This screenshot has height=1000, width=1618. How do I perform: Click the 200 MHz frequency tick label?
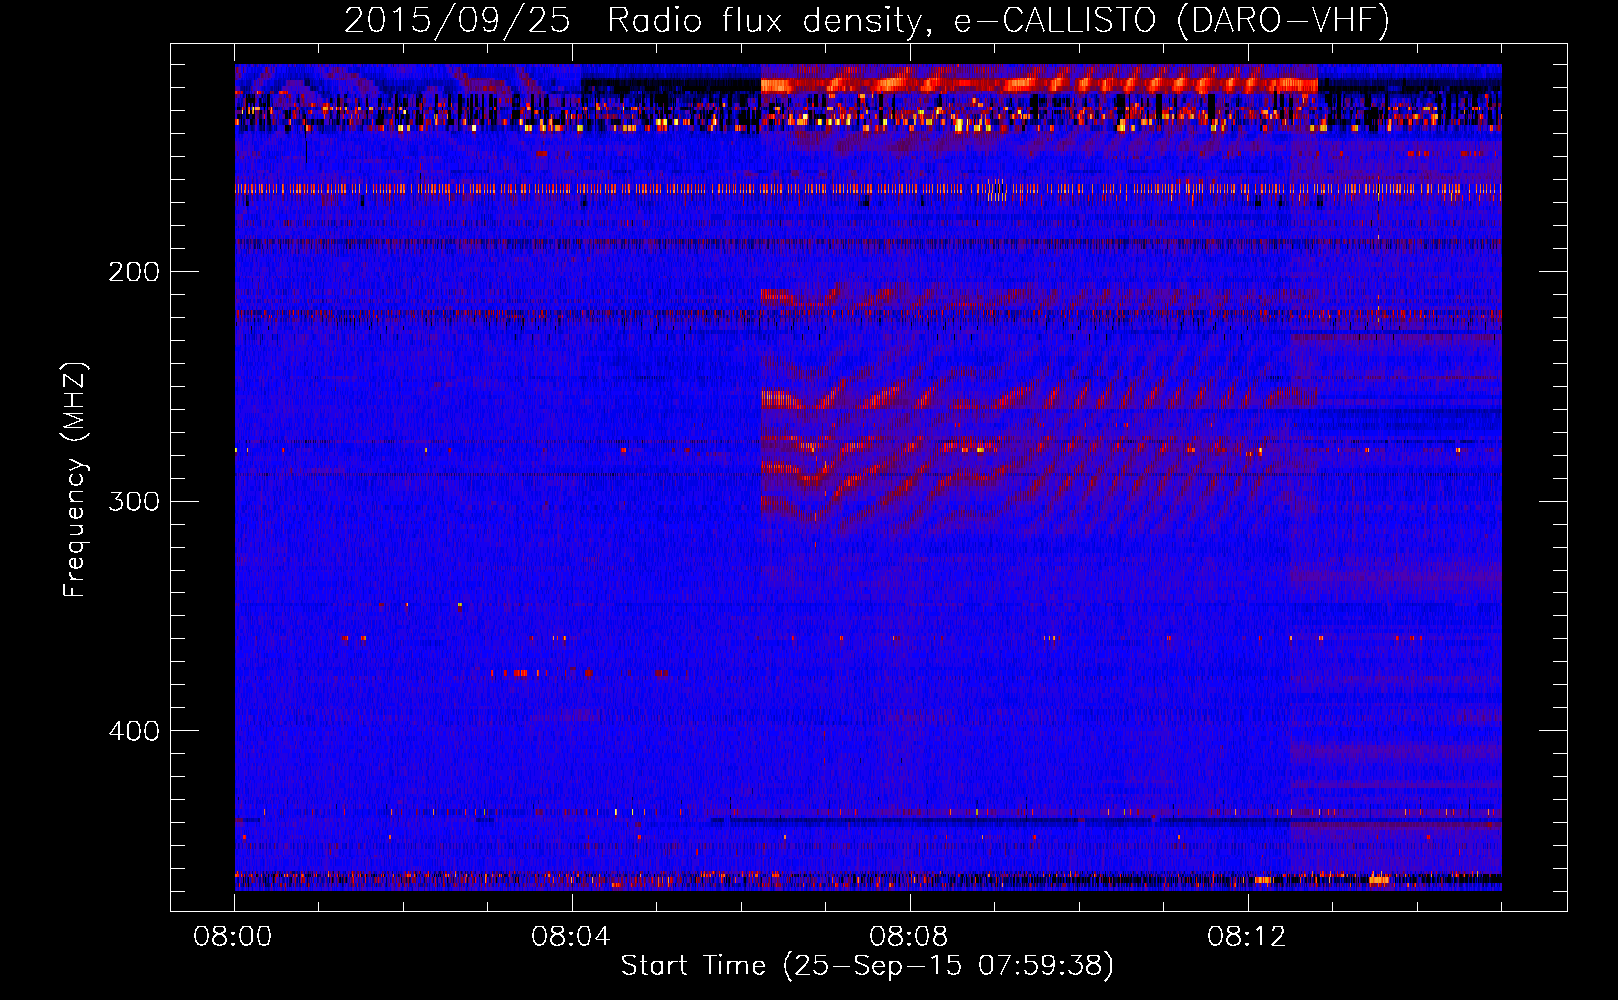point(133,272)
